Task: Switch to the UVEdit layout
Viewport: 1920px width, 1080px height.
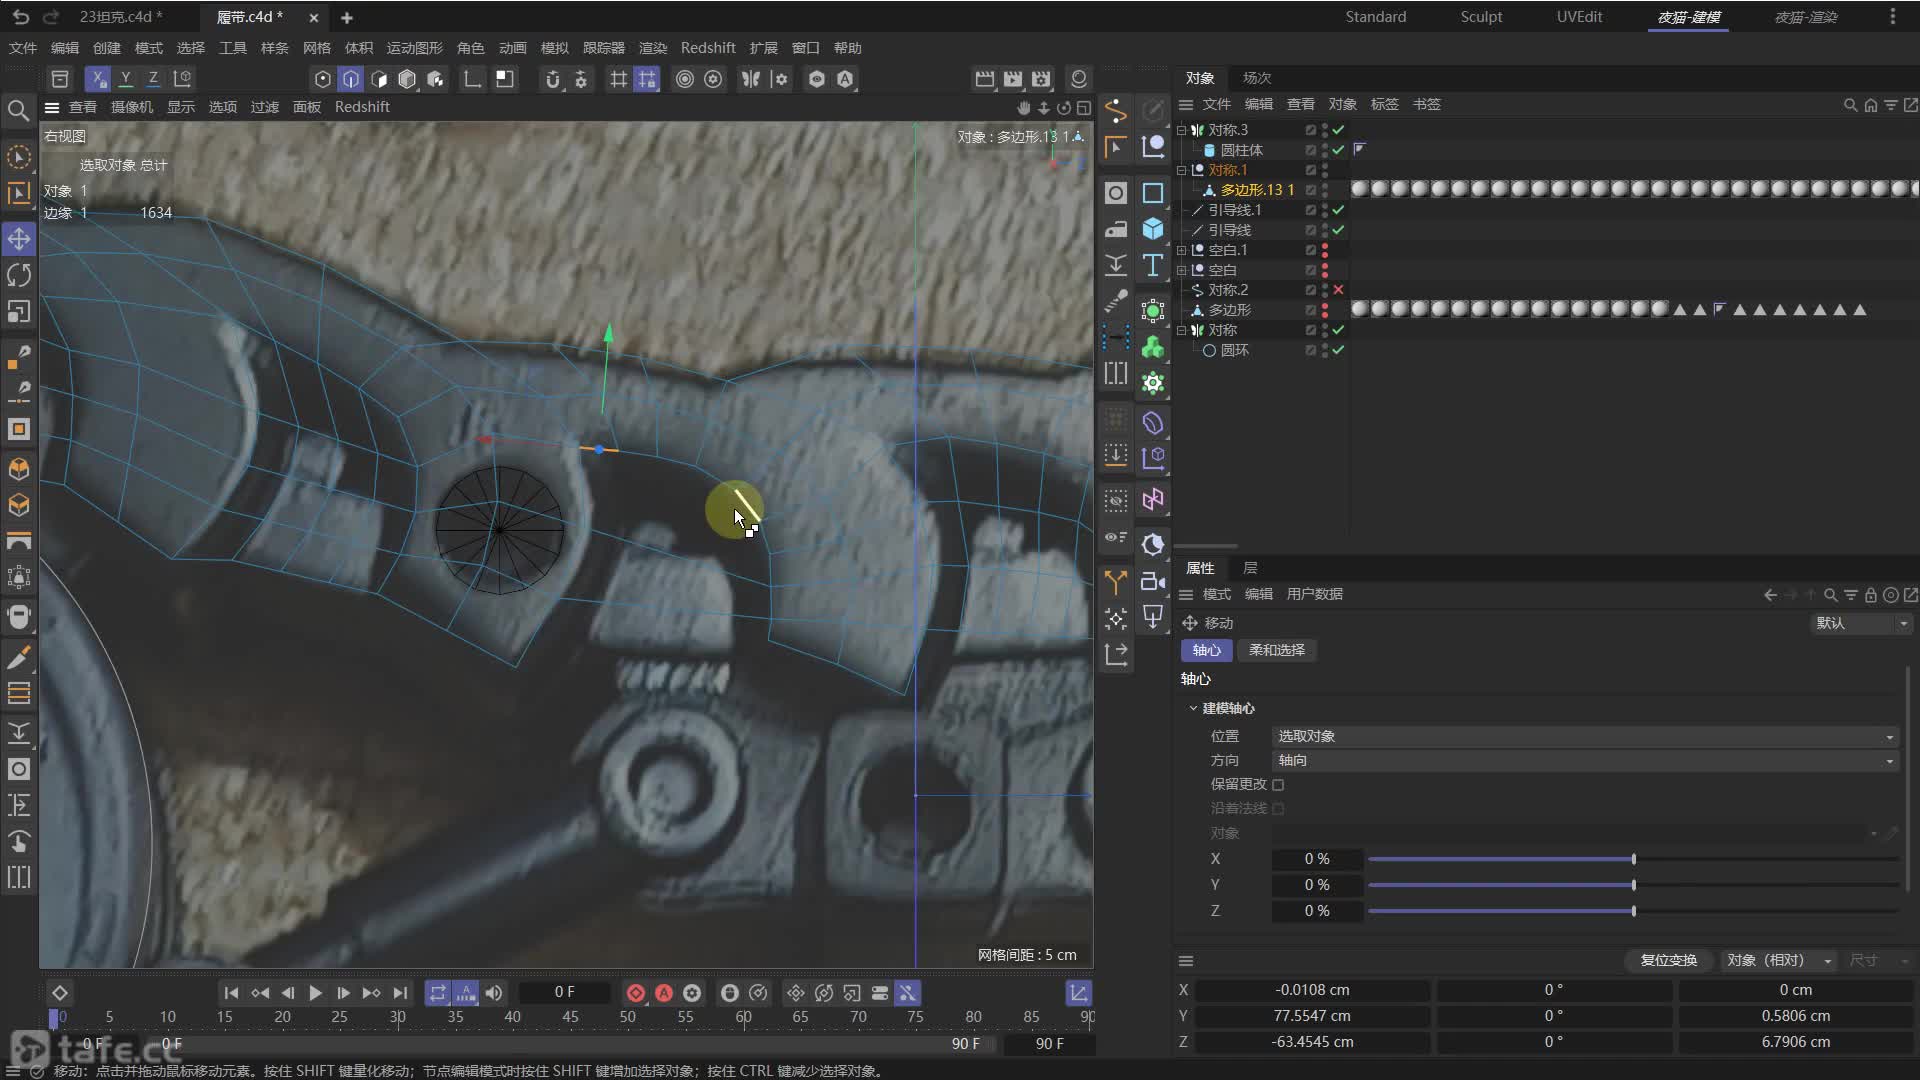Action: coord(1579,17)
